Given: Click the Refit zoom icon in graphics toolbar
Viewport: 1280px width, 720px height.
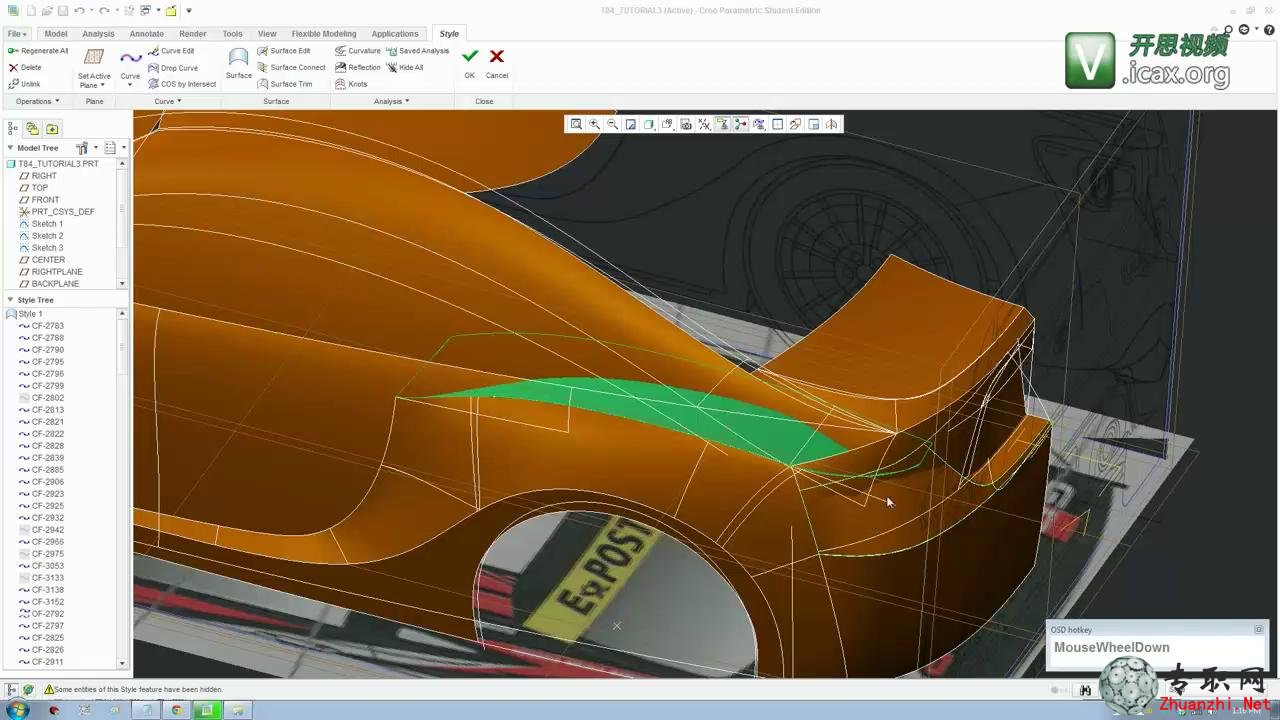Looking at the screenshot, I should point(576,124).
